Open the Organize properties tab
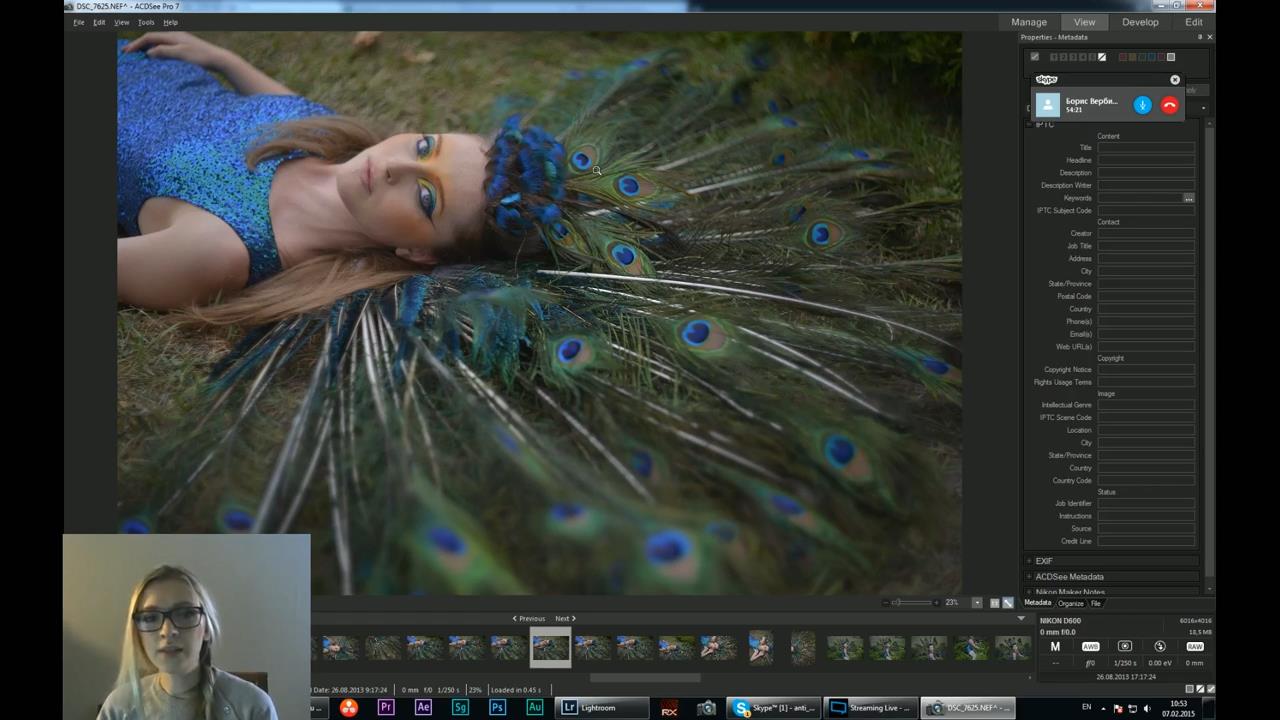 (x=1071, y=603)
